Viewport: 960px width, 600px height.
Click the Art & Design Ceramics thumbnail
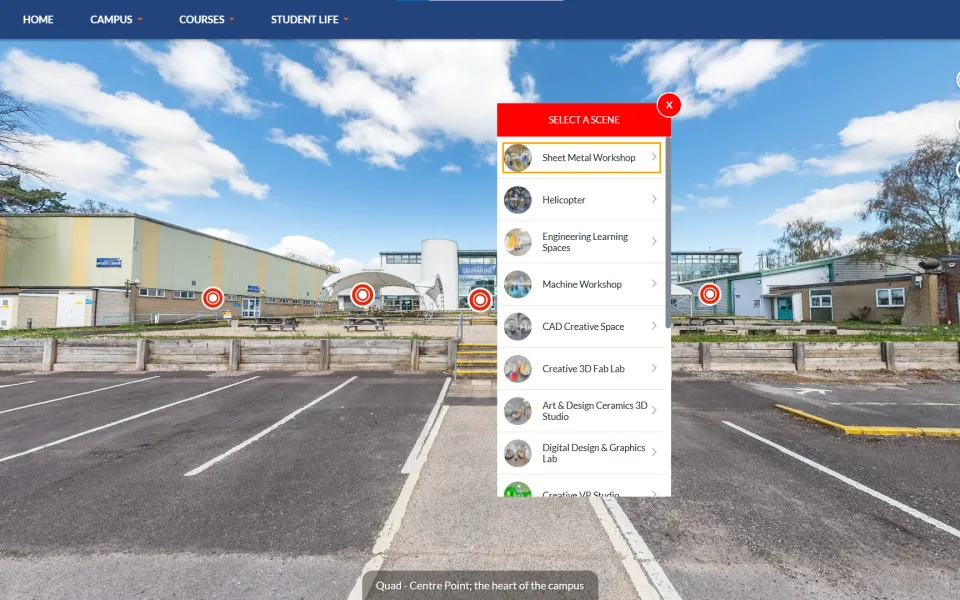517,411
